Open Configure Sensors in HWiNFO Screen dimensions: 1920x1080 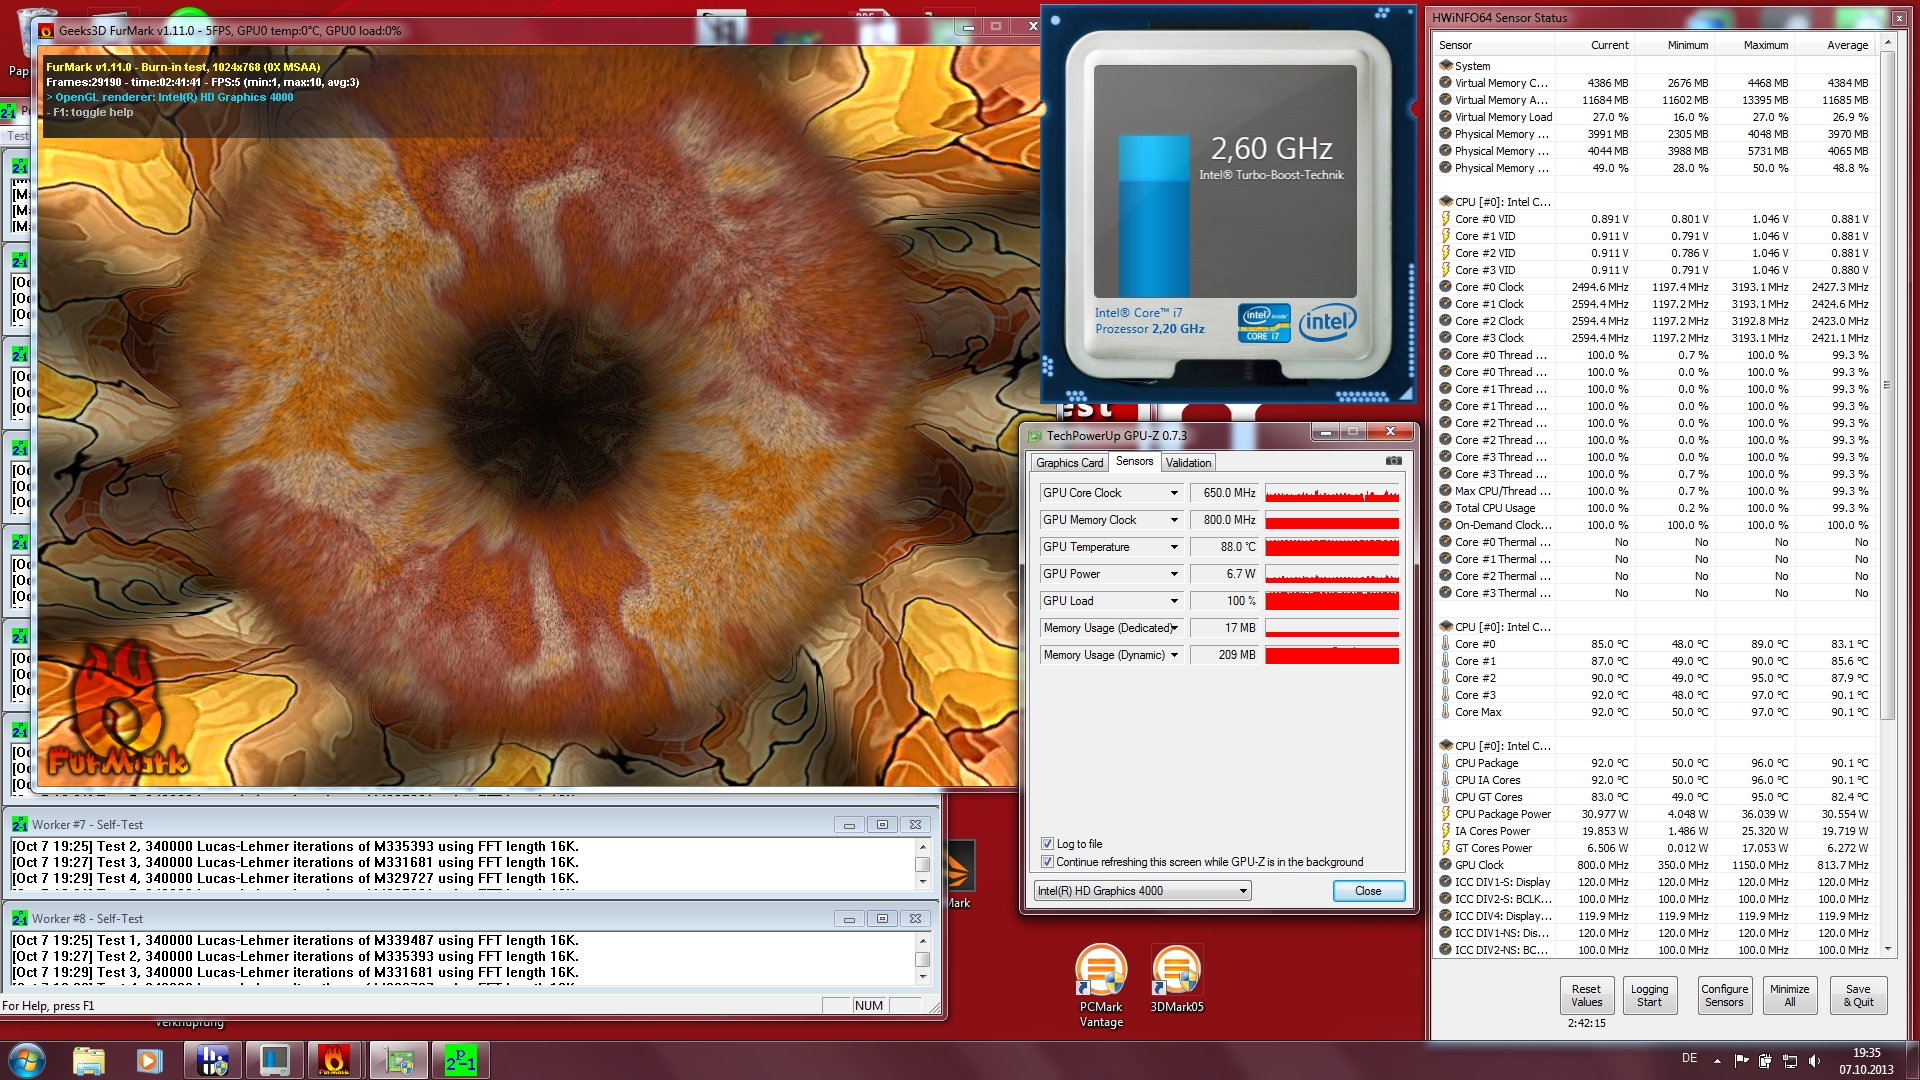pyautogui.click(x=1724, y=995)
